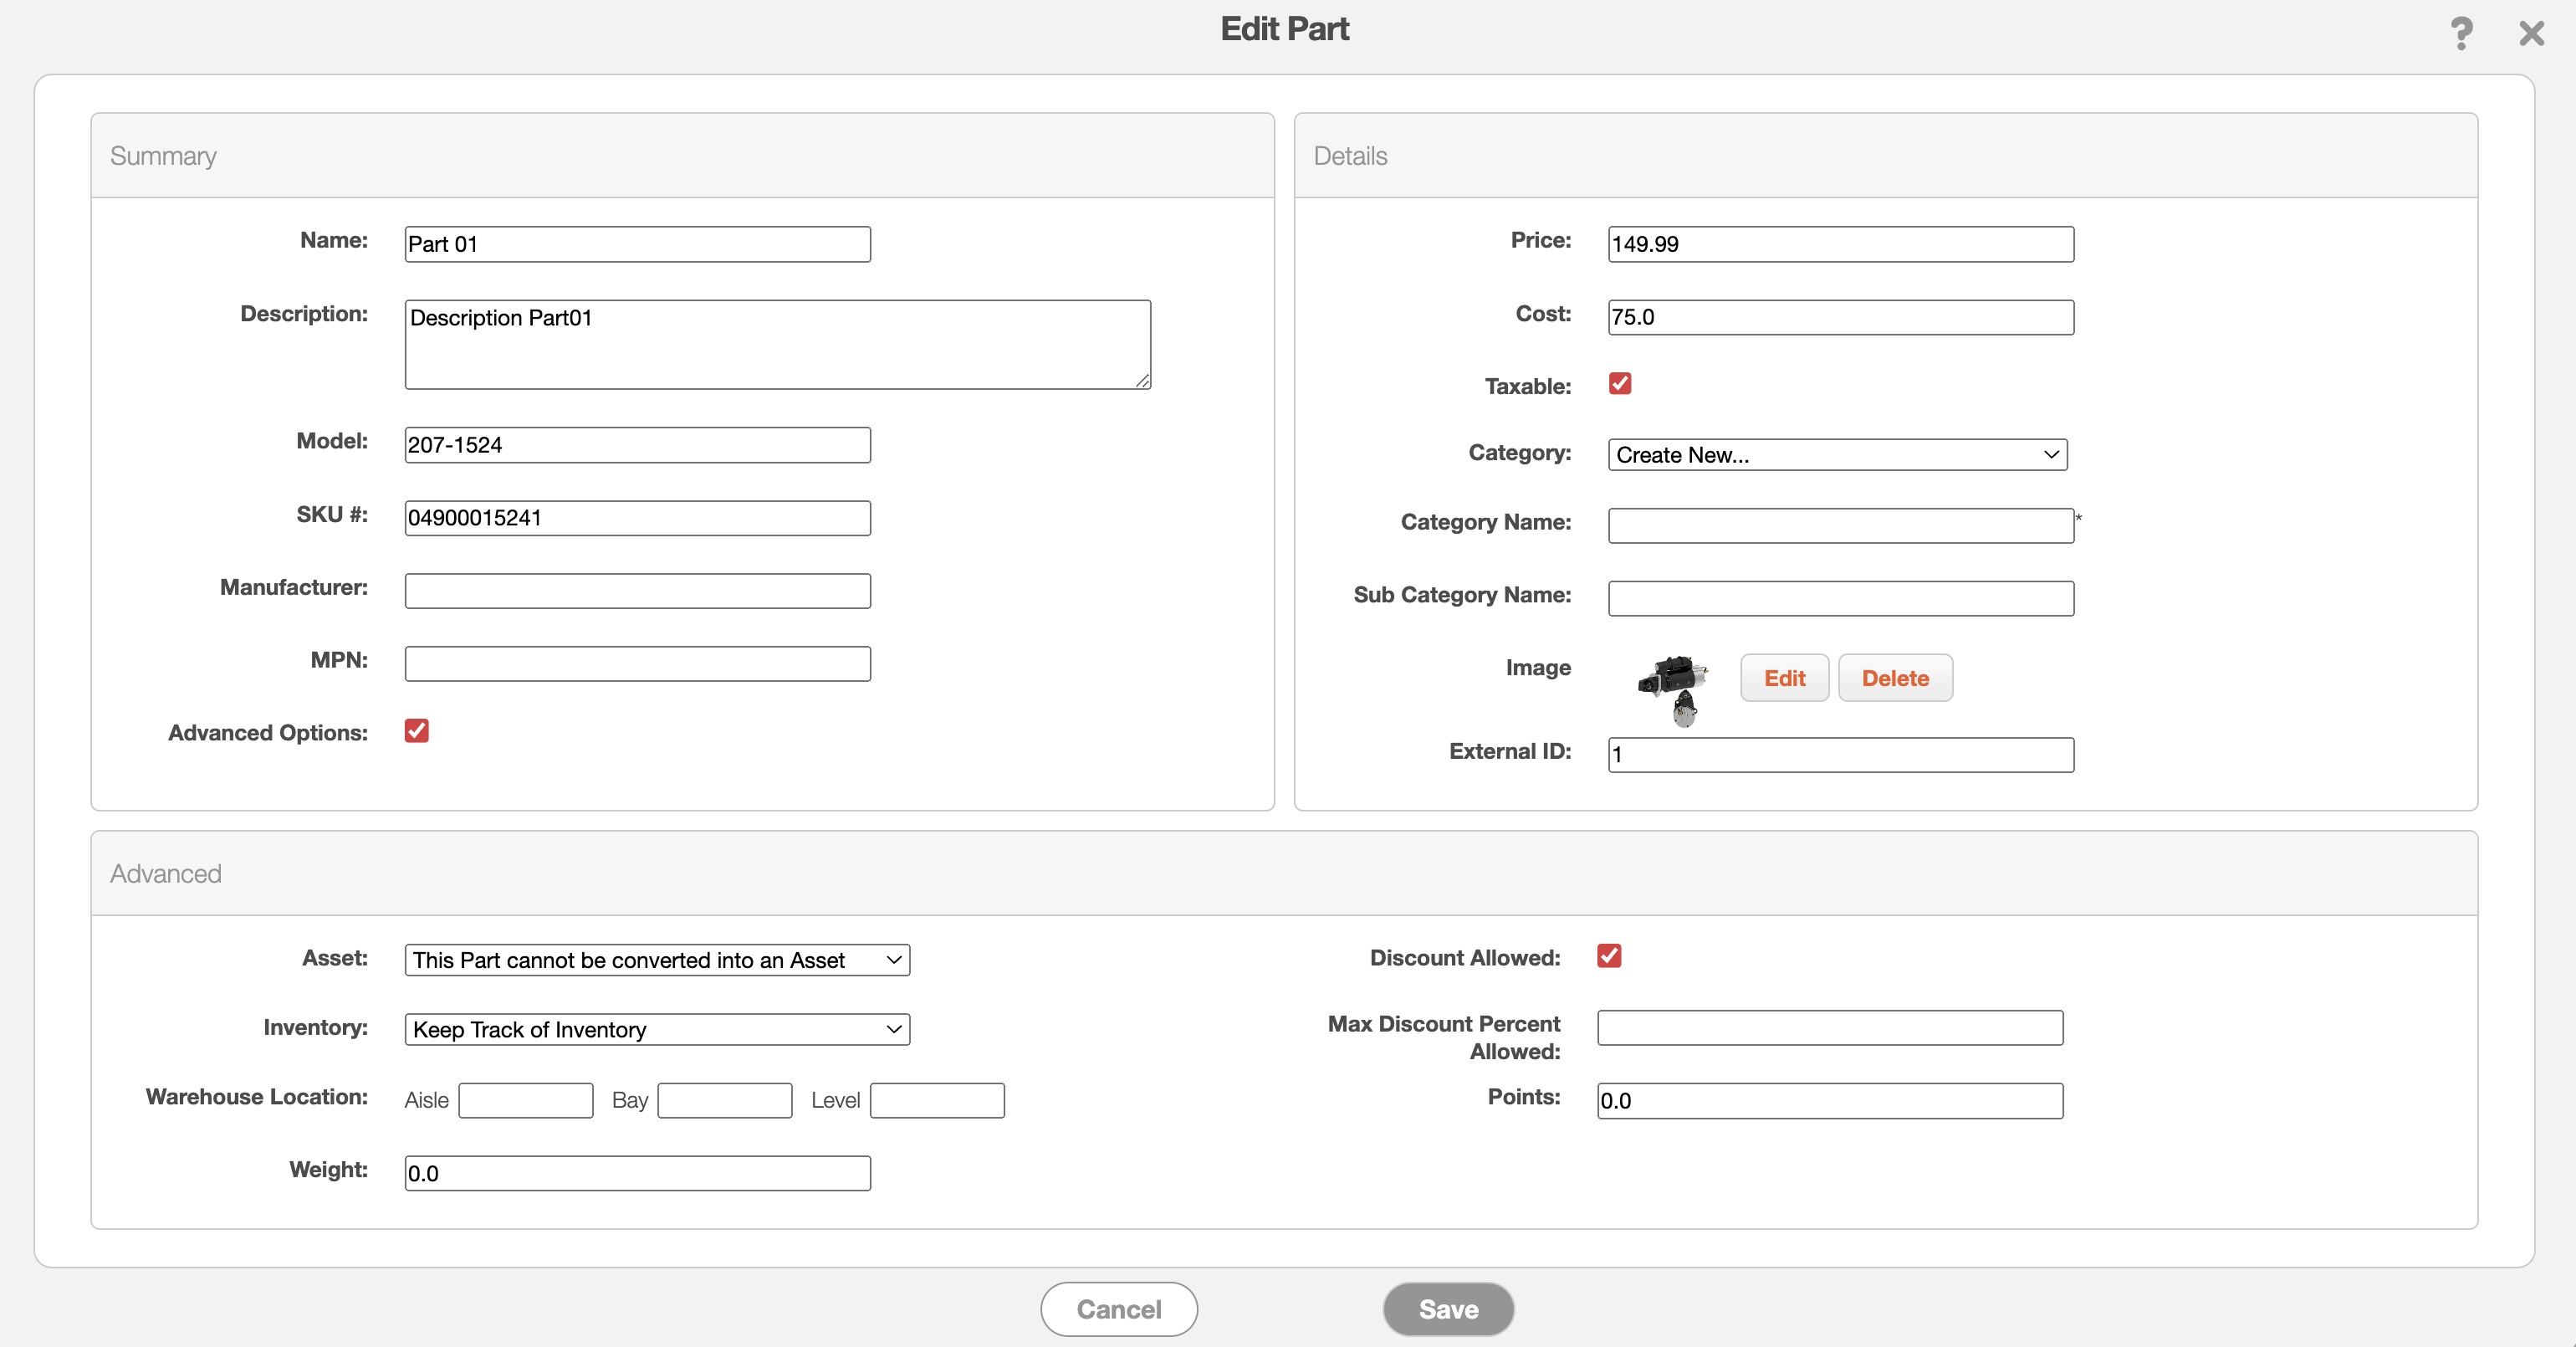2576x1347 pixels.
Task: Click into the Name field
Action: [x=637, y=244]
